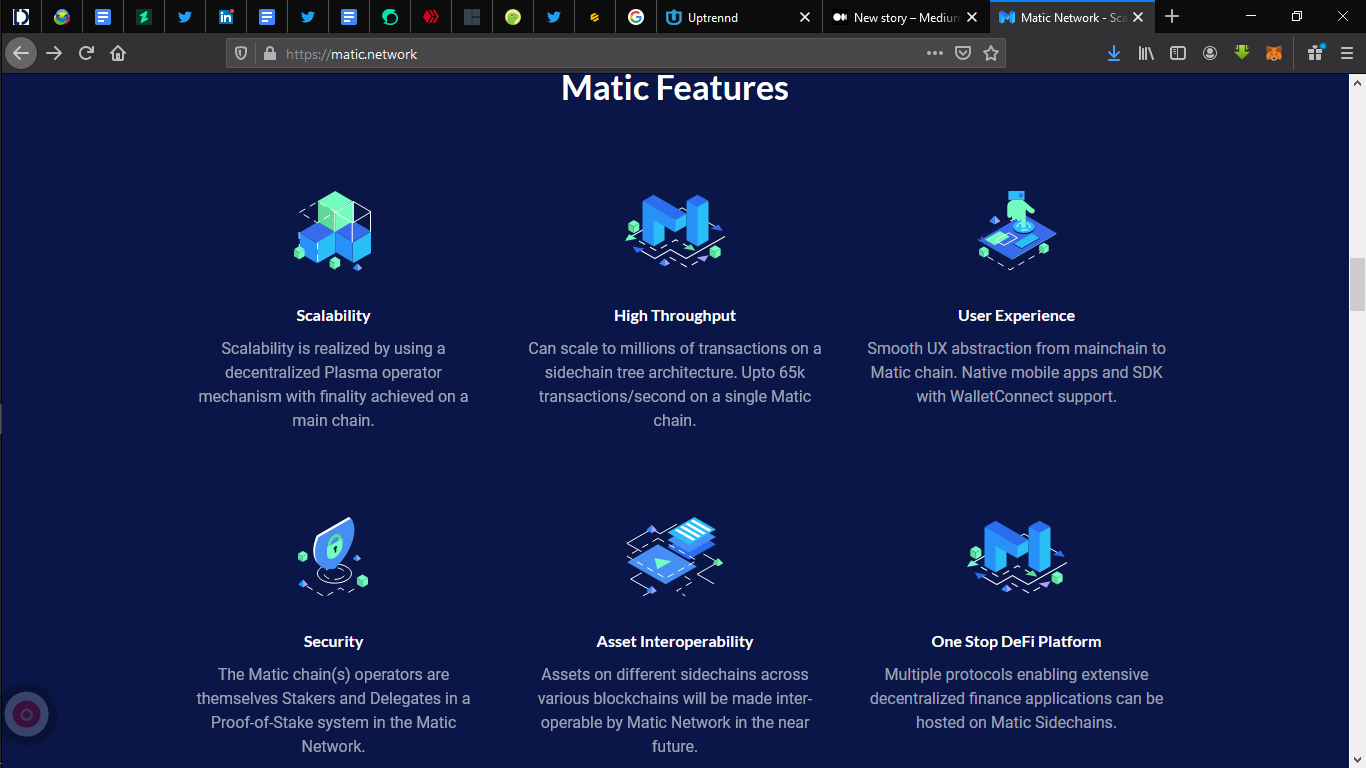Viewport: 1366px width, 768px height.
Task: Save page to Pocket
Action: click(963, 53)
